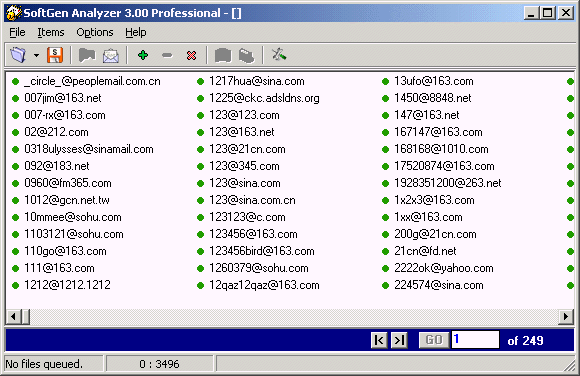Viewport: 580px width, 376px height.
Task: Click the GO button
Action: pos(434,340)
